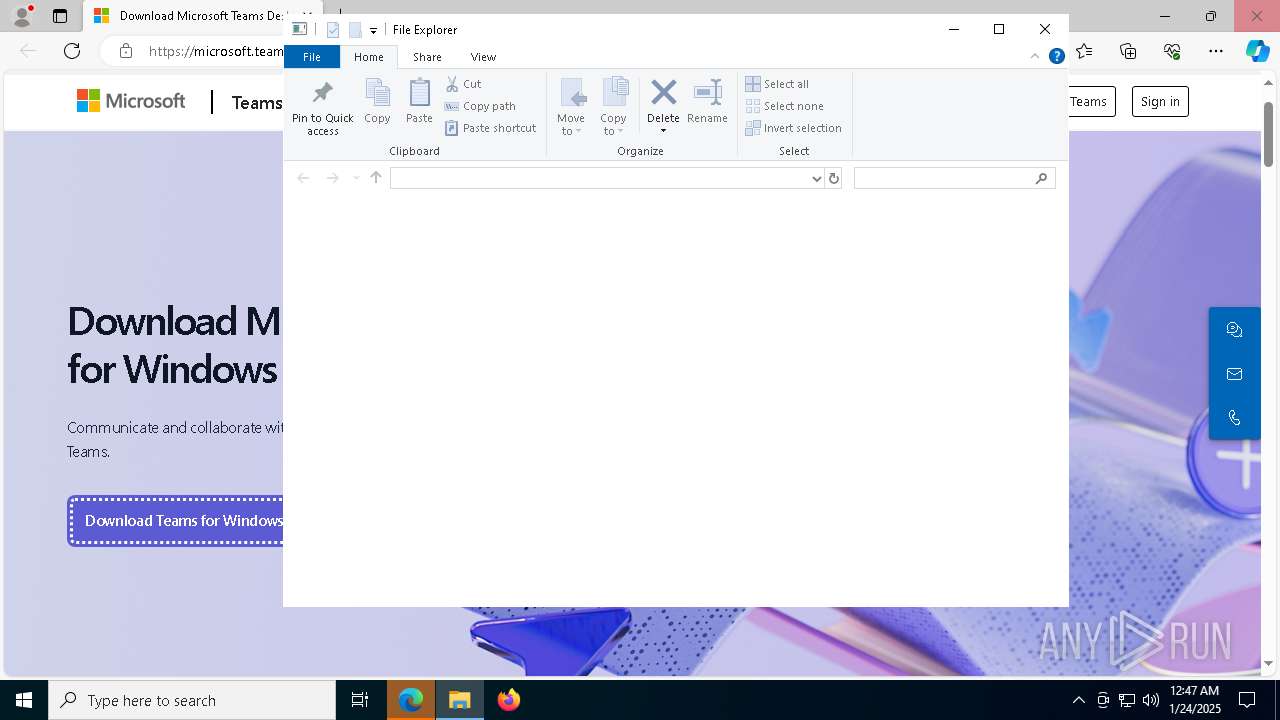Pin to Quick access in File Explorer

pyautogui.click(x=322, y=107)
